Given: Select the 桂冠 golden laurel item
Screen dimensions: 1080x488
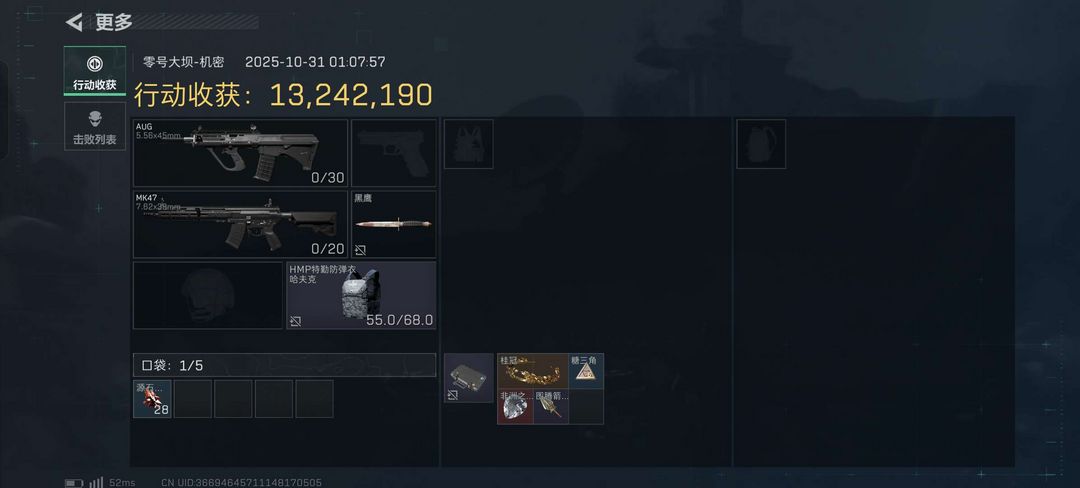Looking at the screenshot, I should pyautogui.click(x=532, y=371).
